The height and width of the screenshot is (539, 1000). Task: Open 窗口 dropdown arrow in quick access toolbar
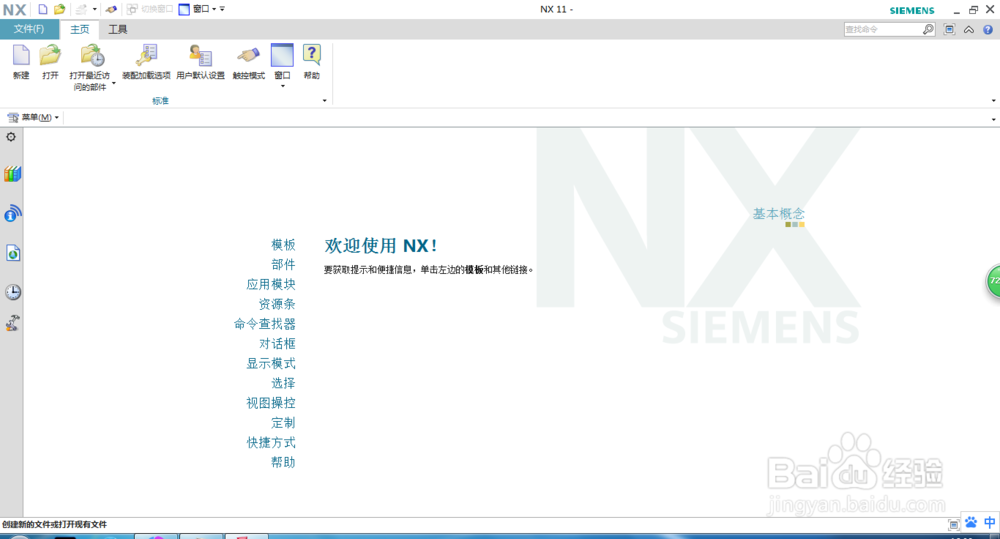click(x=214, y=10)
